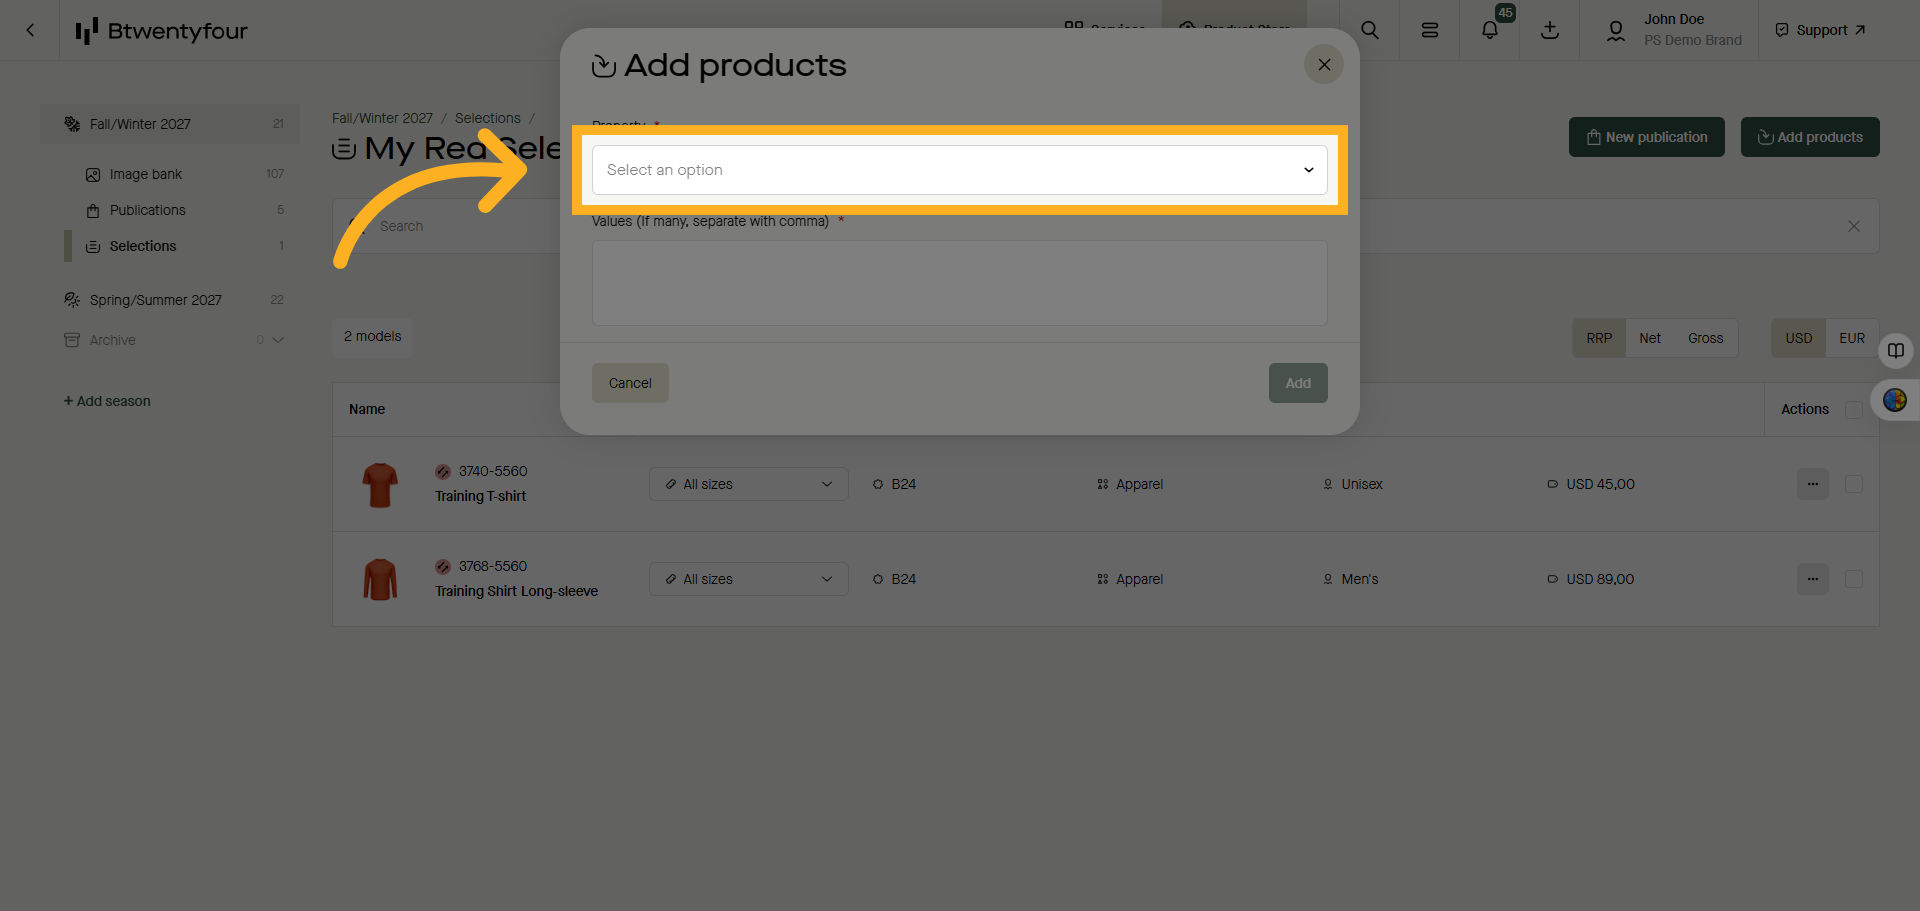Collapse the Archive season using its chevron
Screen dimensions: 1920x911
tap(279, 339)
